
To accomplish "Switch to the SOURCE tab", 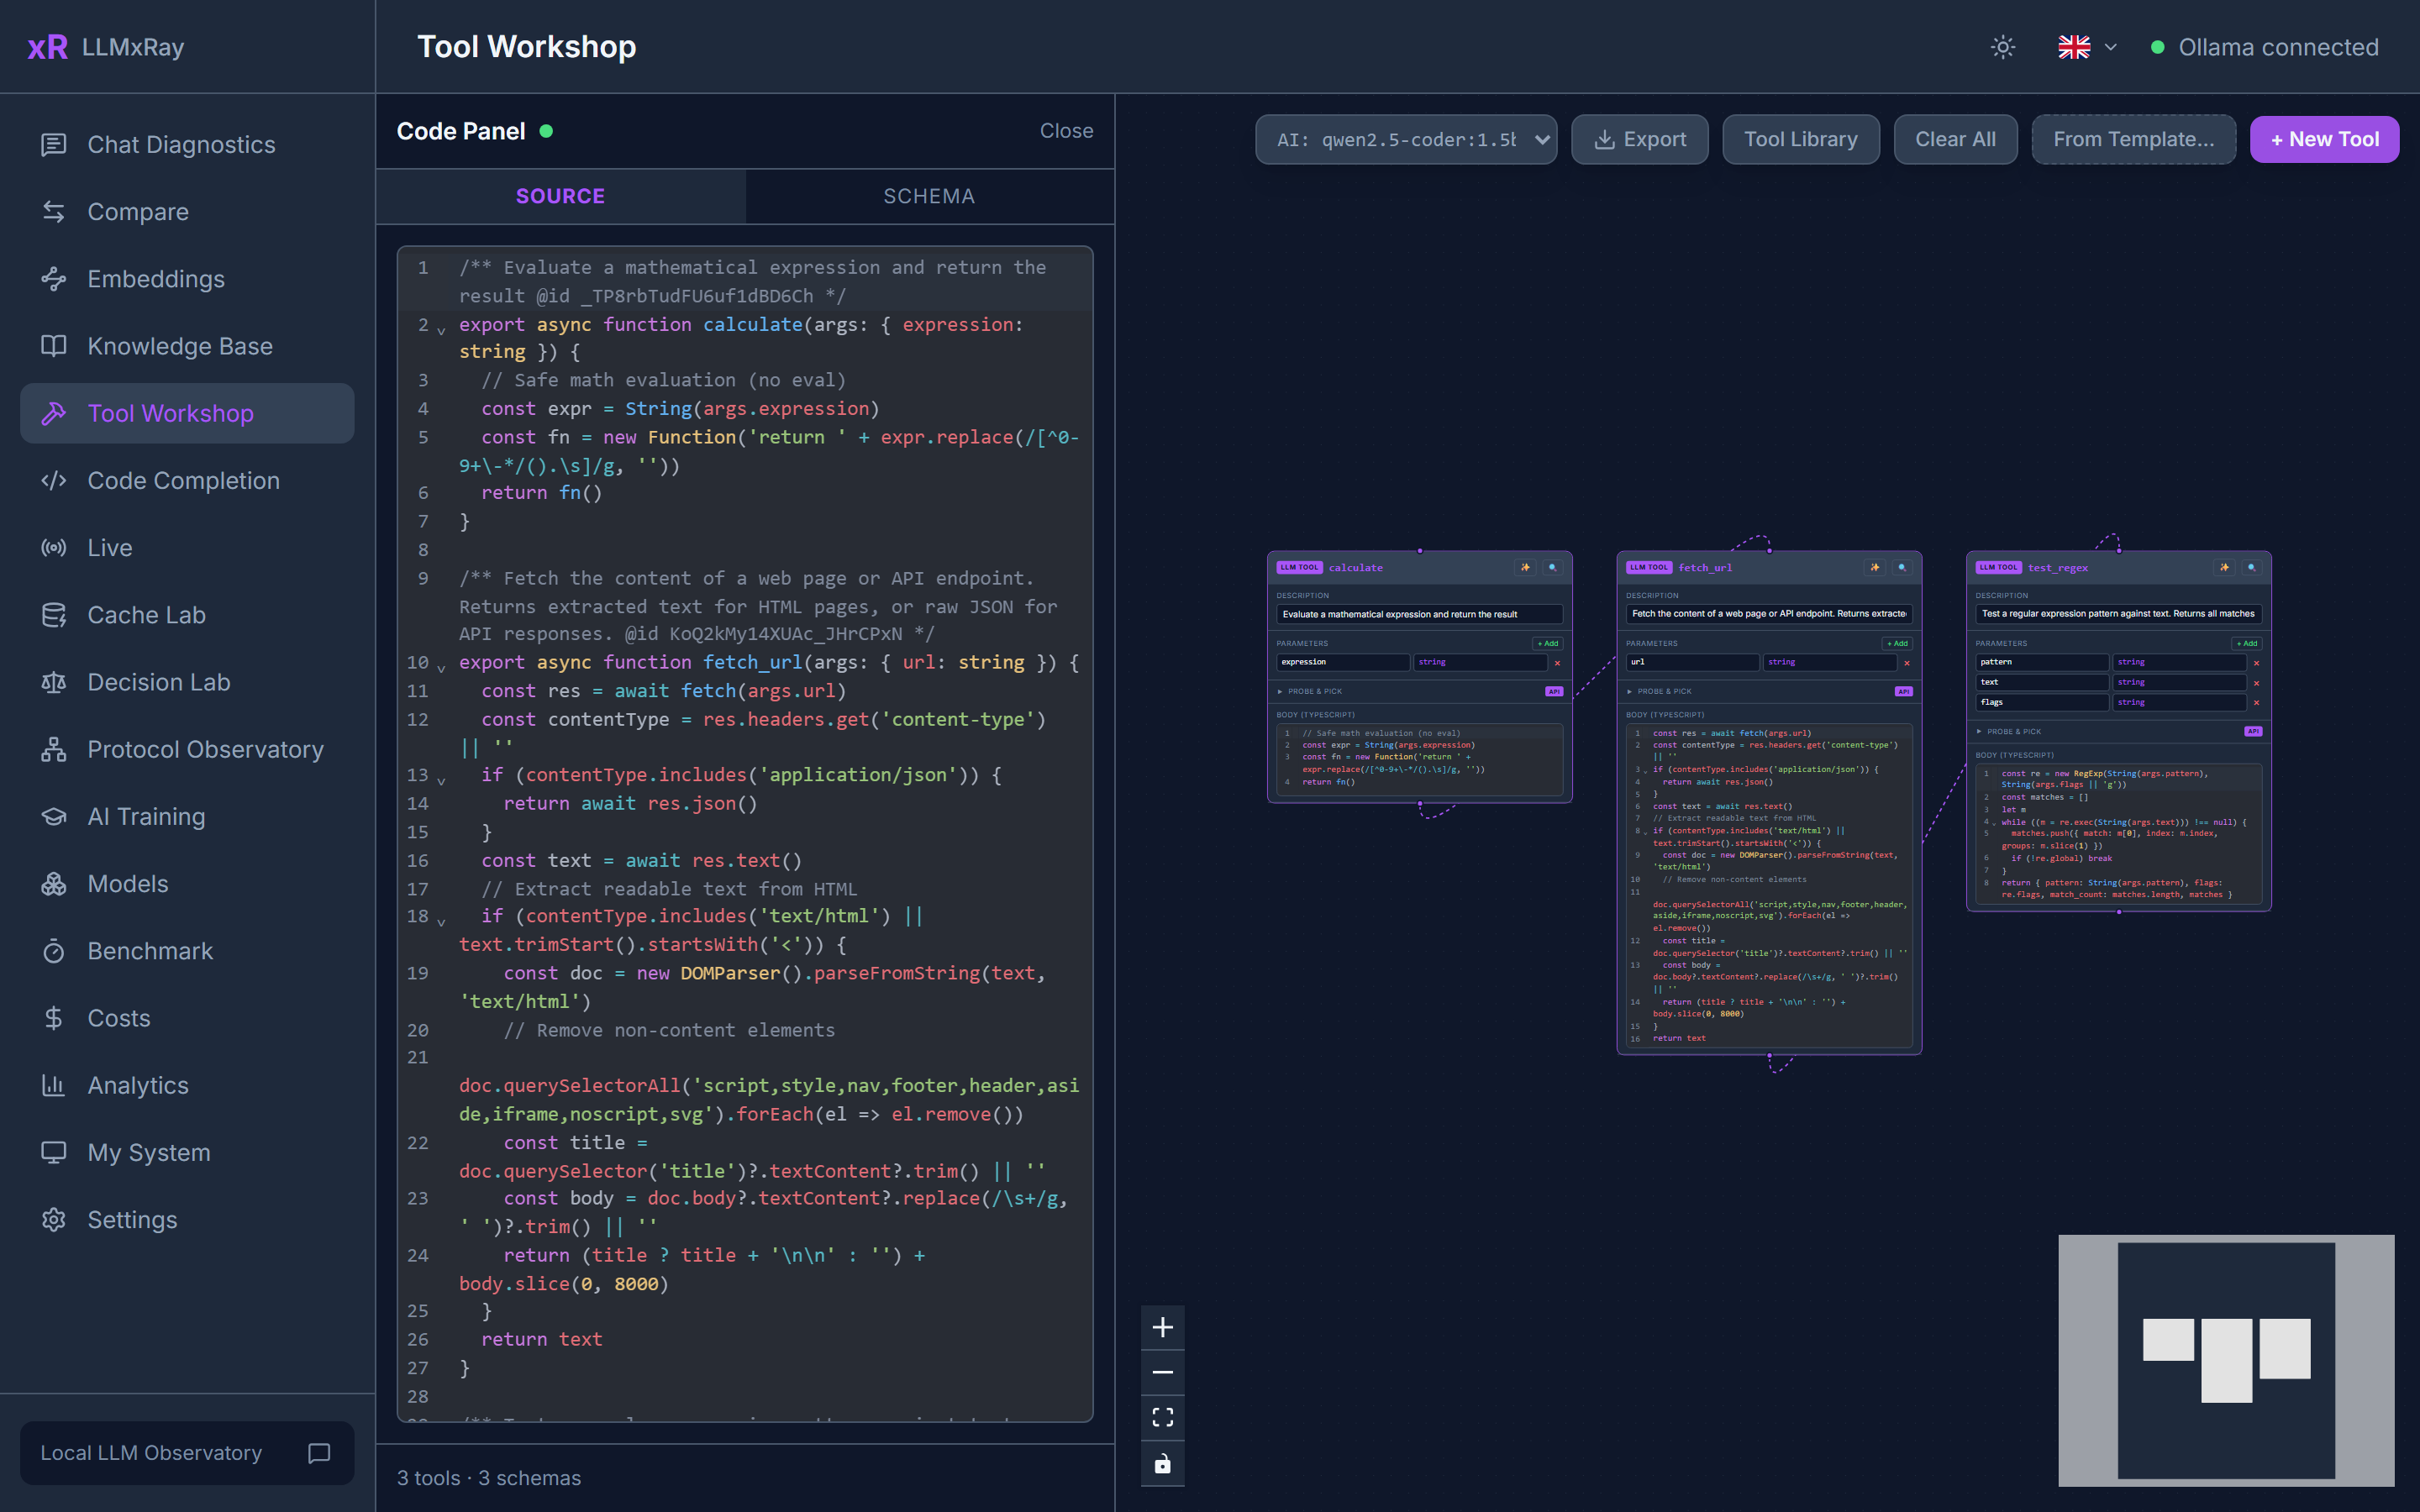I will [x=560, y=196].
